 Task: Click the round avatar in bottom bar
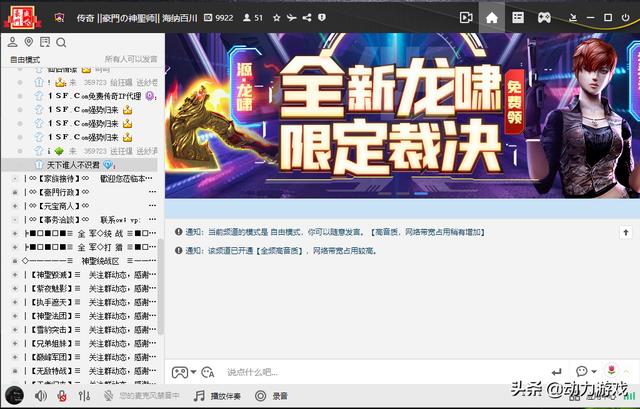coord(14,396)
